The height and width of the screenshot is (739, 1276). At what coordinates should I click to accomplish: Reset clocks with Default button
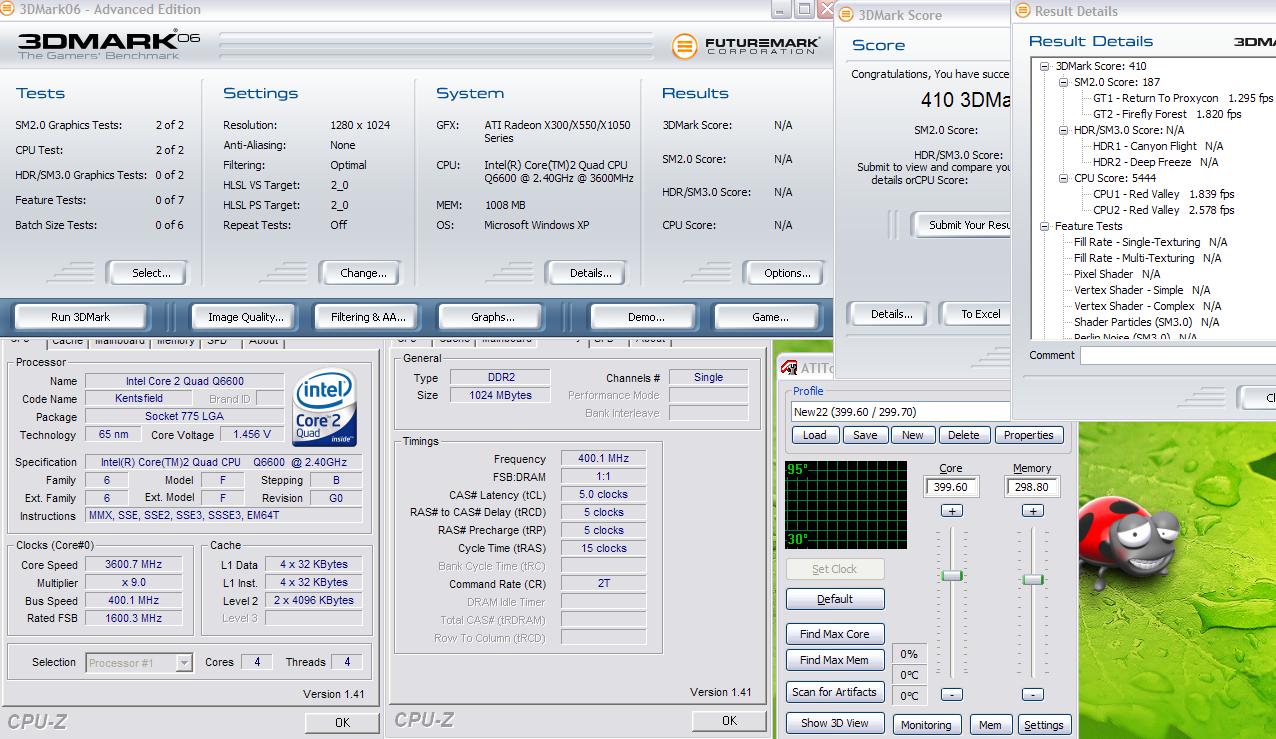(x=835, y=599)
